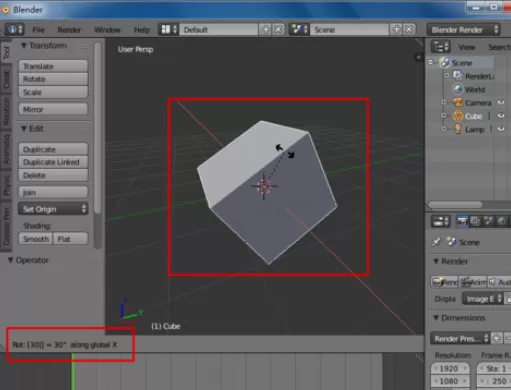Image resolution: width=511 pixels, height=390 pixels.
Task: Click the Rotate button
Action: (x=53, y=79)
